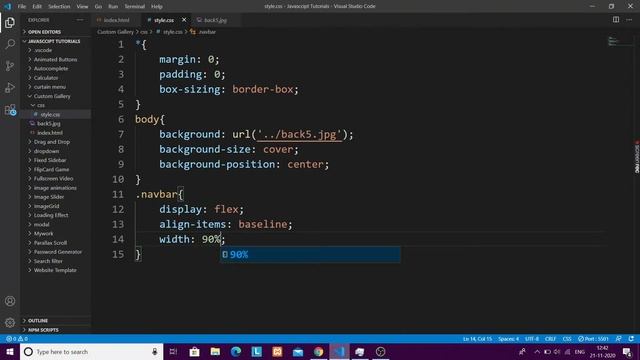
Task: Click Cortana microphone in search box
Action: click(155, 351)
